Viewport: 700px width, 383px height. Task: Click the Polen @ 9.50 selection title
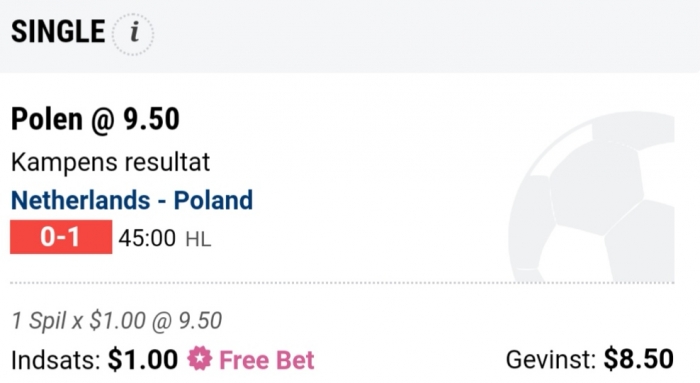coord(95,119)
